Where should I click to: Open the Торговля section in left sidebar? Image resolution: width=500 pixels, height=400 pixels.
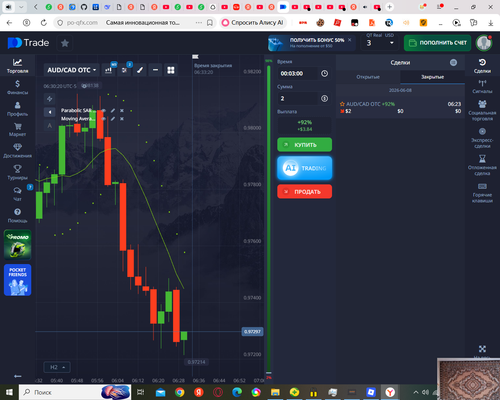[17, 66]
